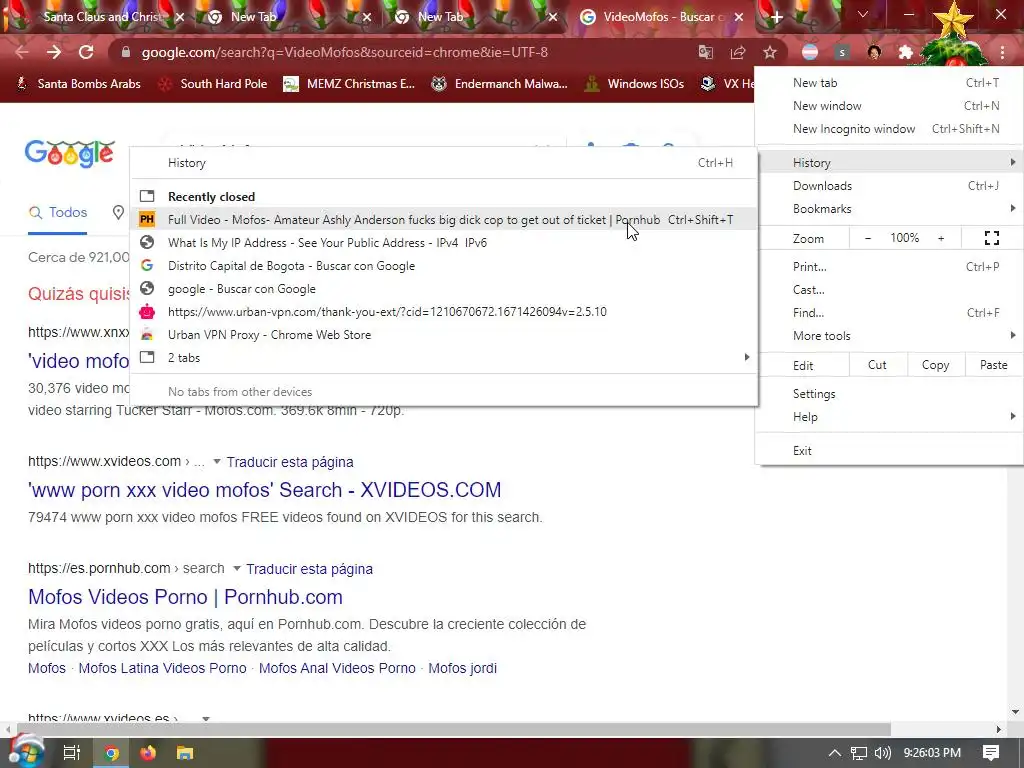
Task: Choose Exit from the Chrome menu
Action: tap(889, 451)
